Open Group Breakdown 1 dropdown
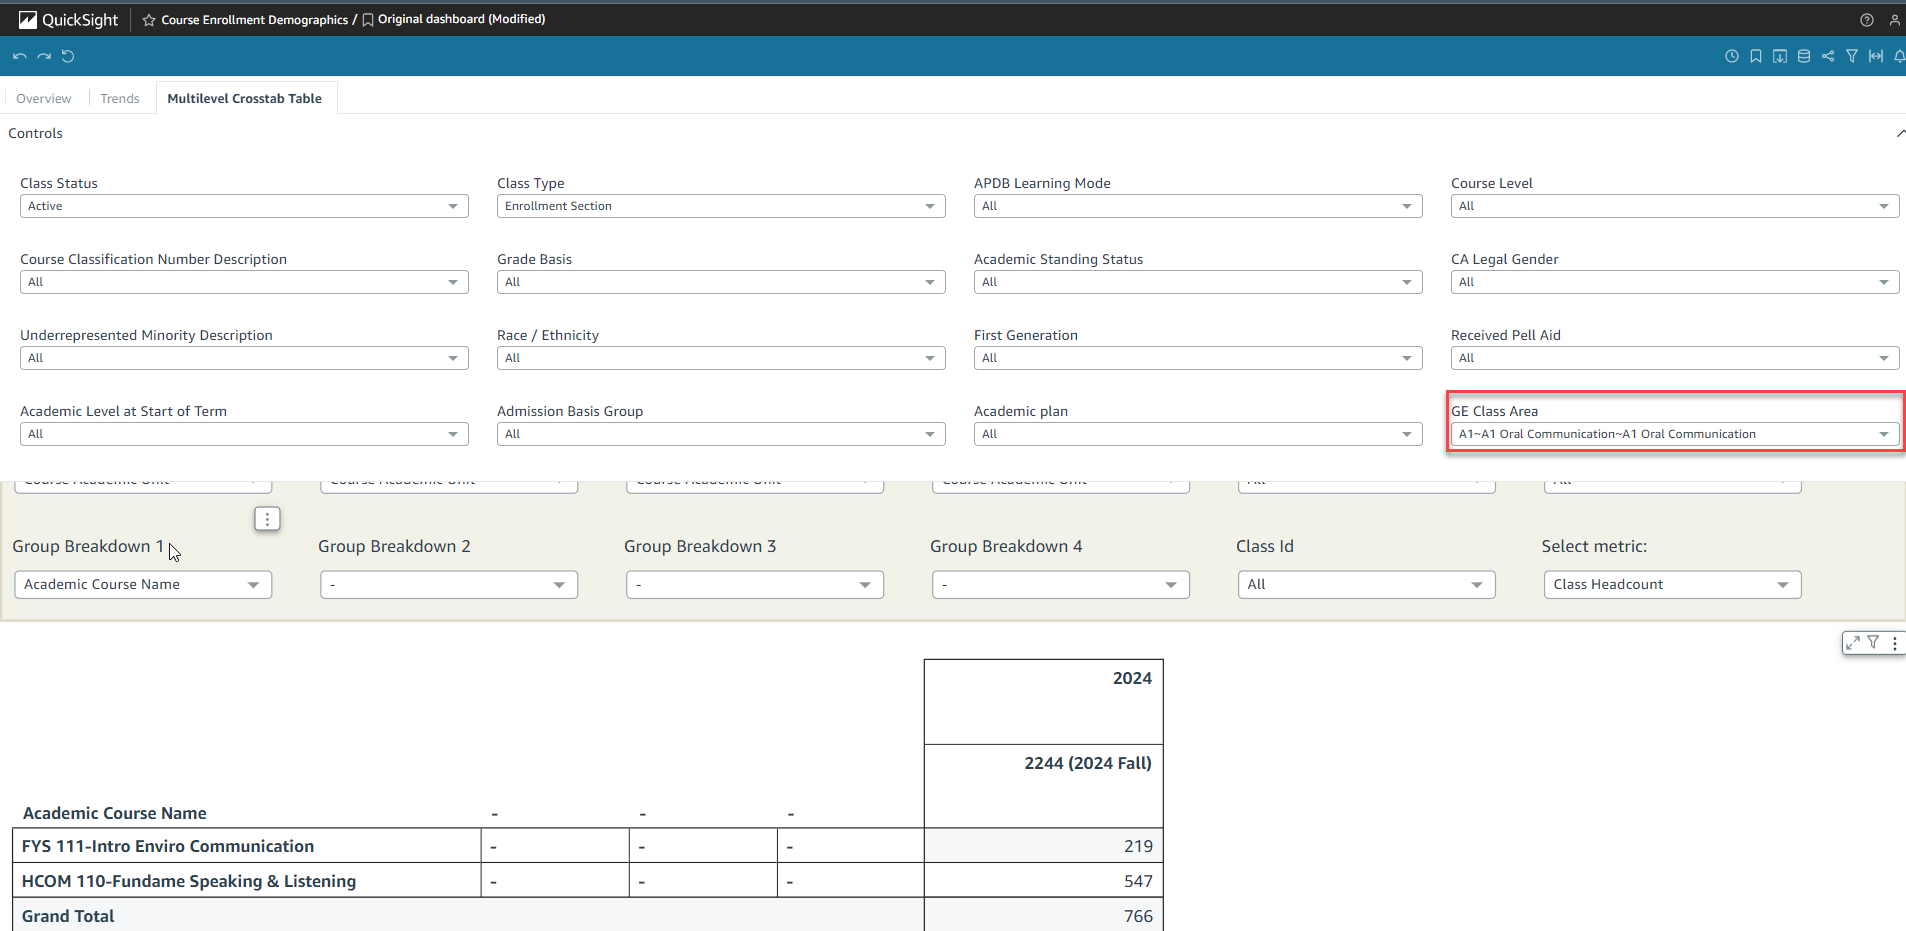Viewport: 1906px width, 931px height. click(x=143, y=585)
